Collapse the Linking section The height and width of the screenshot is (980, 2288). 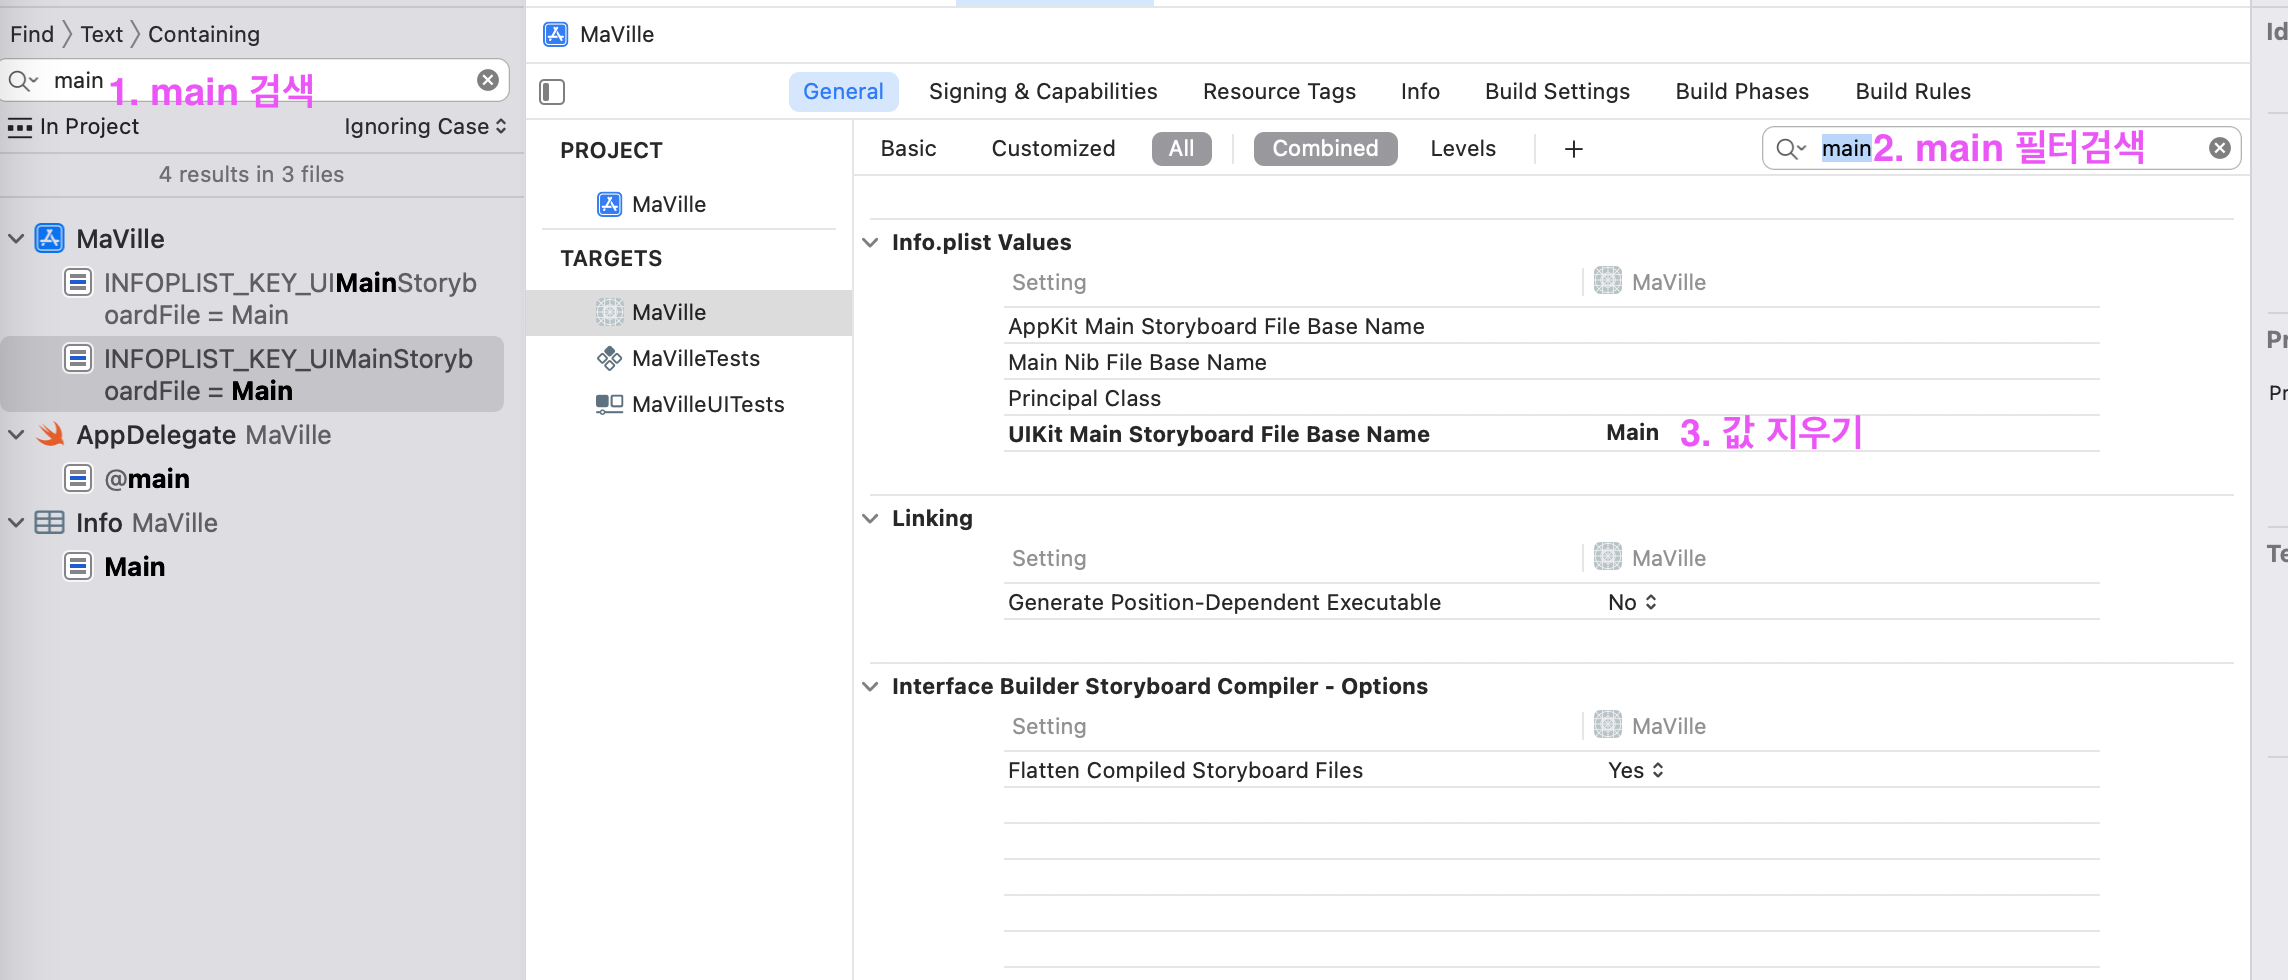(x=871, y=518)
